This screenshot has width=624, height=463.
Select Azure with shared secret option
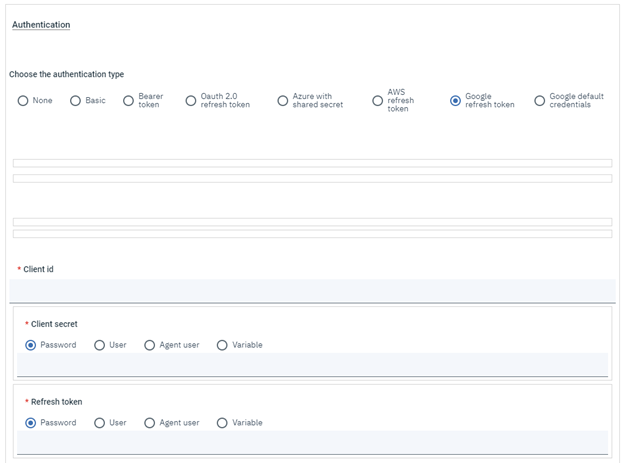pos(283,101)
